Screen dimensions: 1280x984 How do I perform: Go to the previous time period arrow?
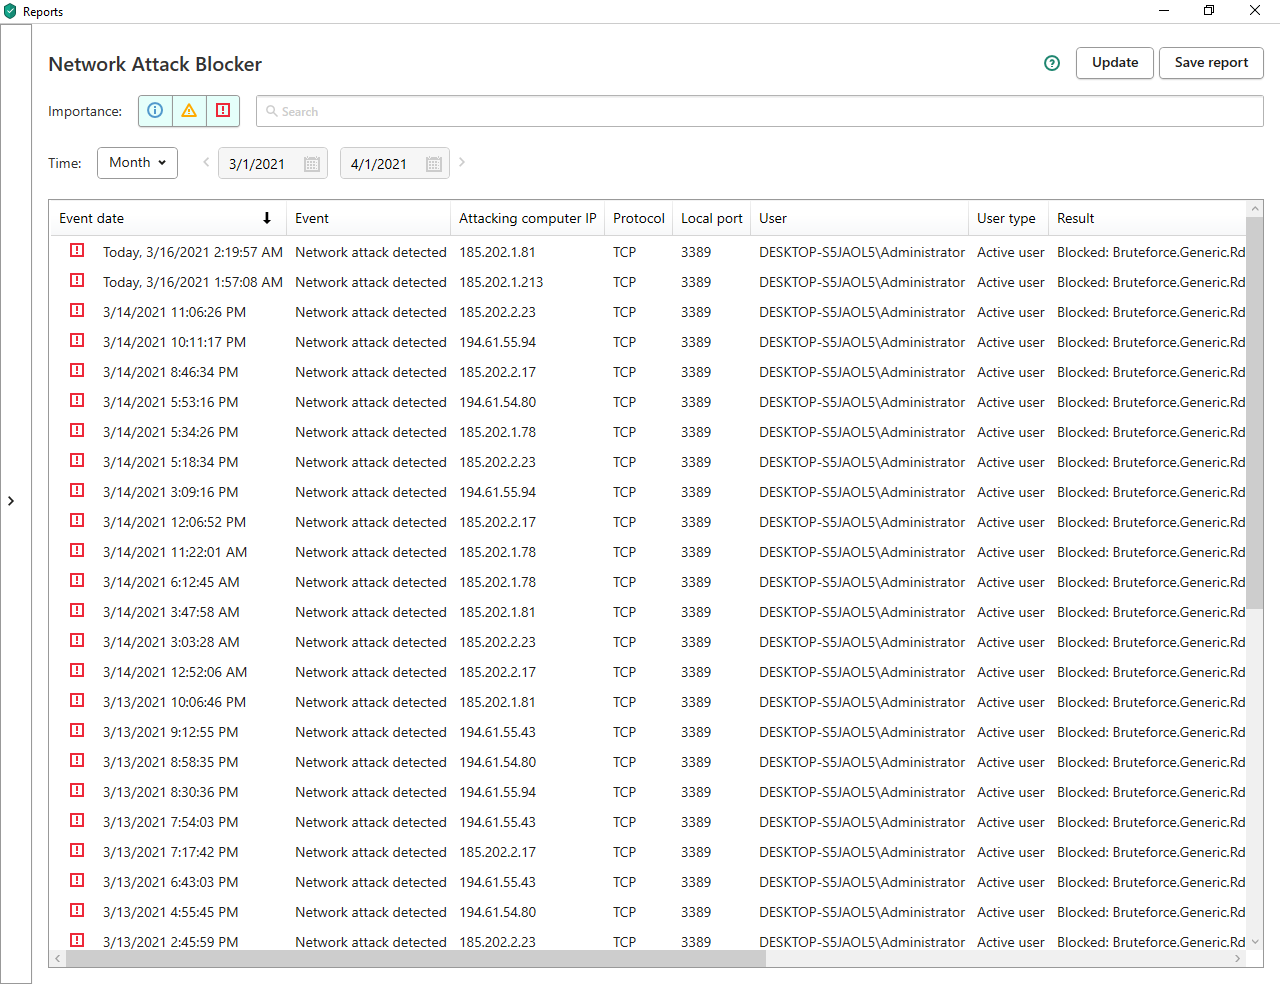206,162
